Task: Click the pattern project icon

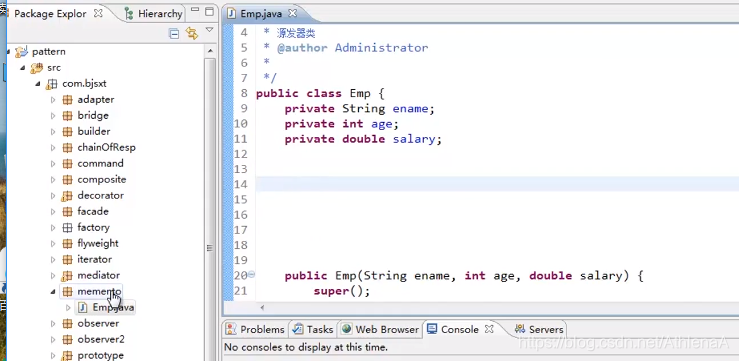Action: tap(21, 51)
